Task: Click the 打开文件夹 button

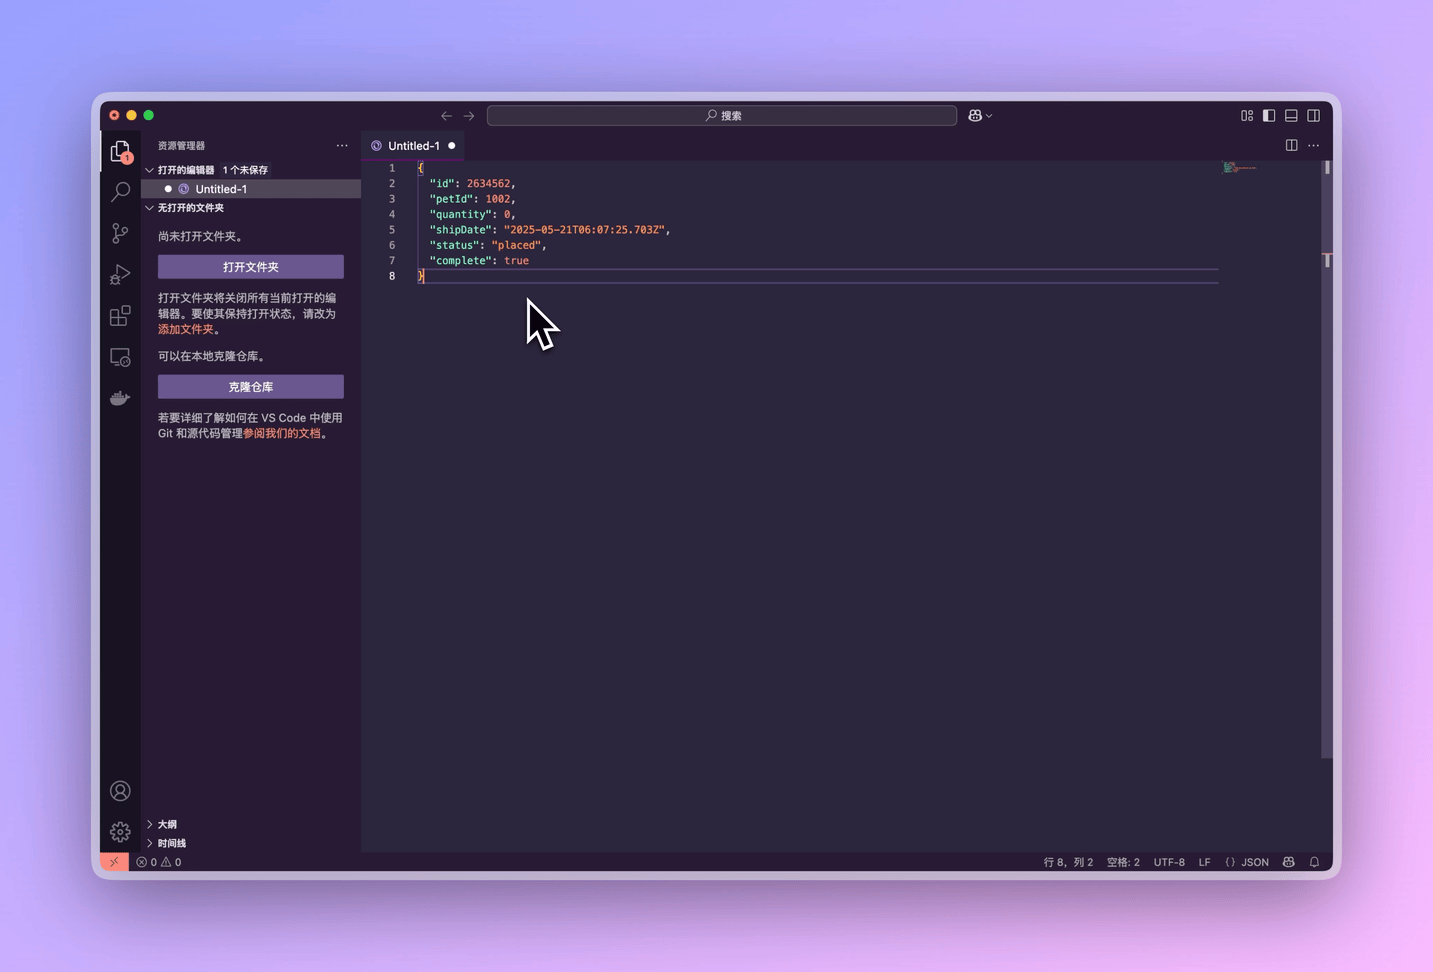Action: (250, 267)
